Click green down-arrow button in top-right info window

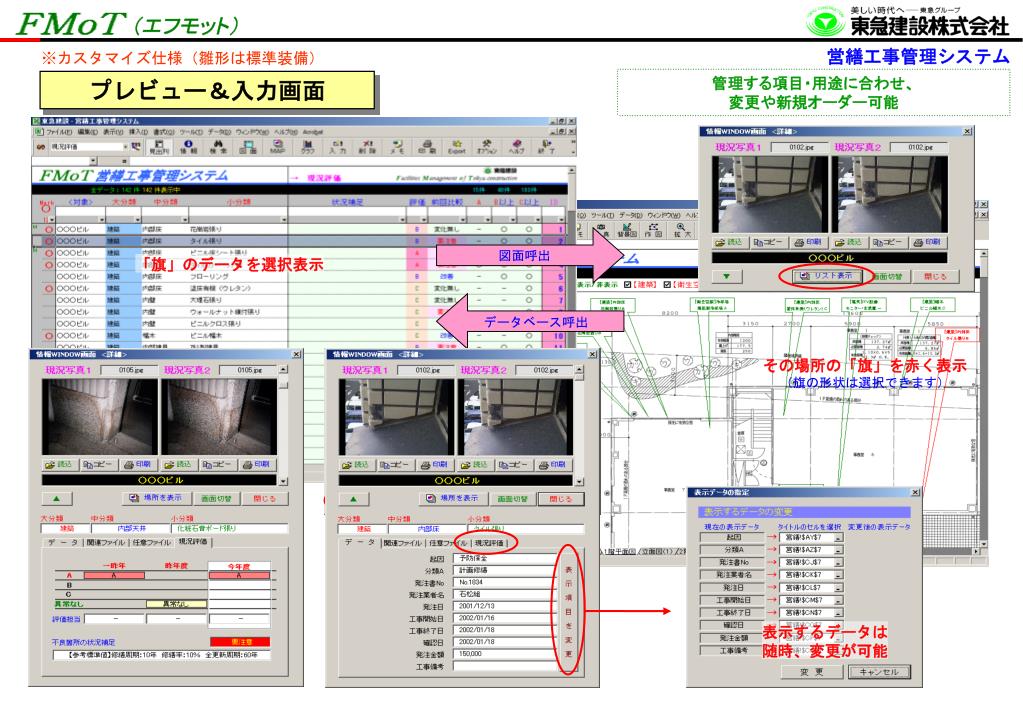[x=727, y=277]
